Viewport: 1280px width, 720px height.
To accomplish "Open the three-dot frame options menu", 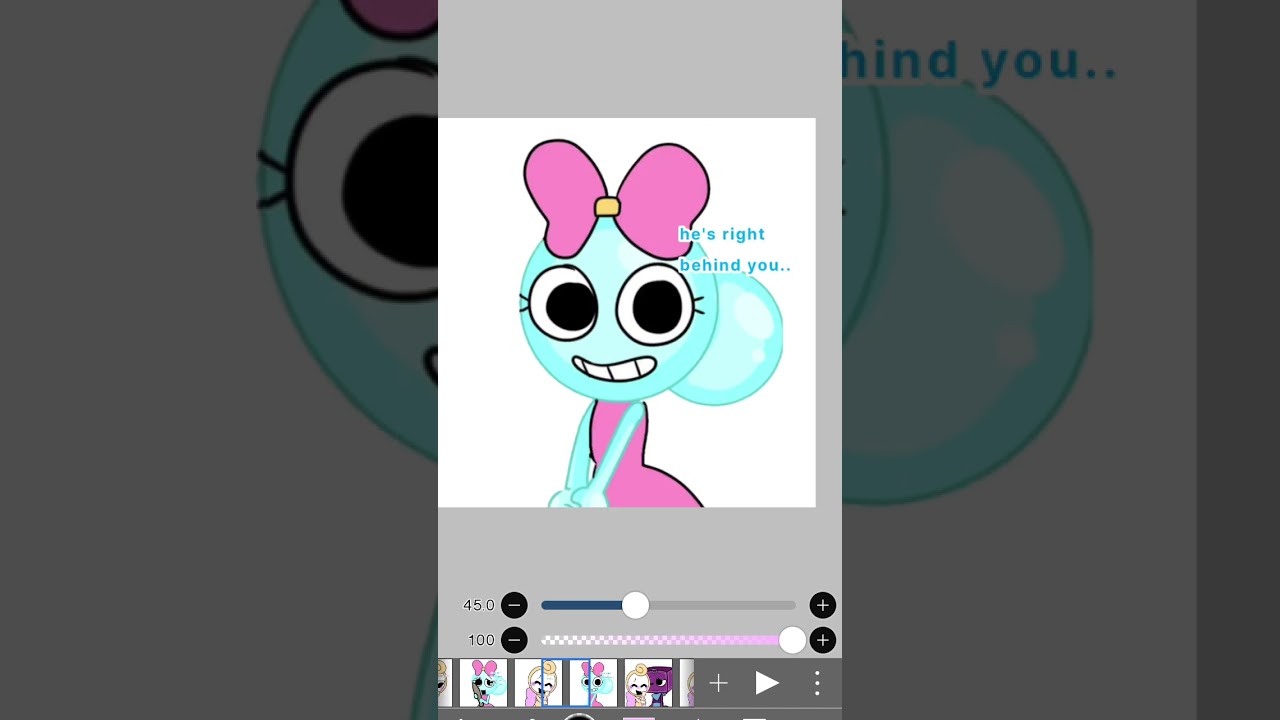I will 817,683.
